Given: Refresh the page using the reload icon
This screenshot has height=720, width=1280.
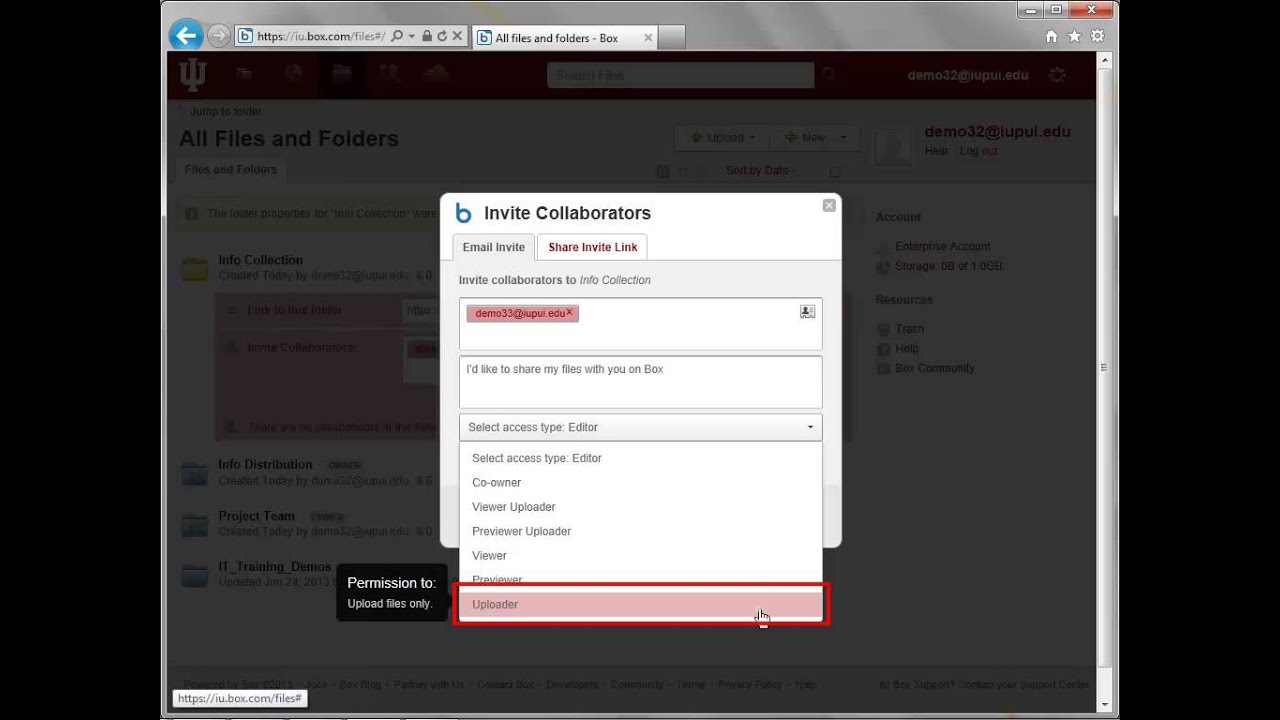Looking at the screenshot, I should [441, 36].
